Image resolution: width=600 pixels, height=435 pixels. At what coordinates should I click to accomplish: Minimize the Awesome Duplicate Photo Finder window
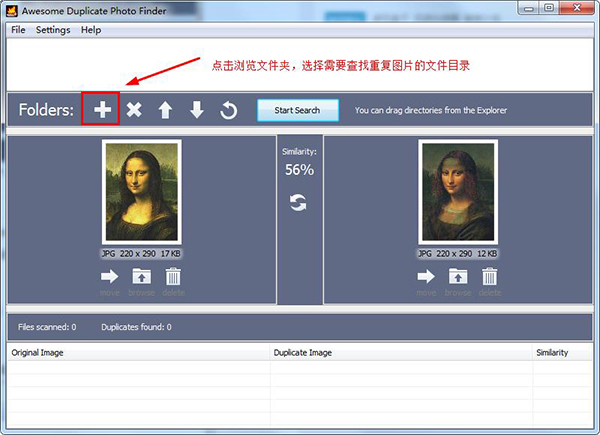(x=529, y=8)
